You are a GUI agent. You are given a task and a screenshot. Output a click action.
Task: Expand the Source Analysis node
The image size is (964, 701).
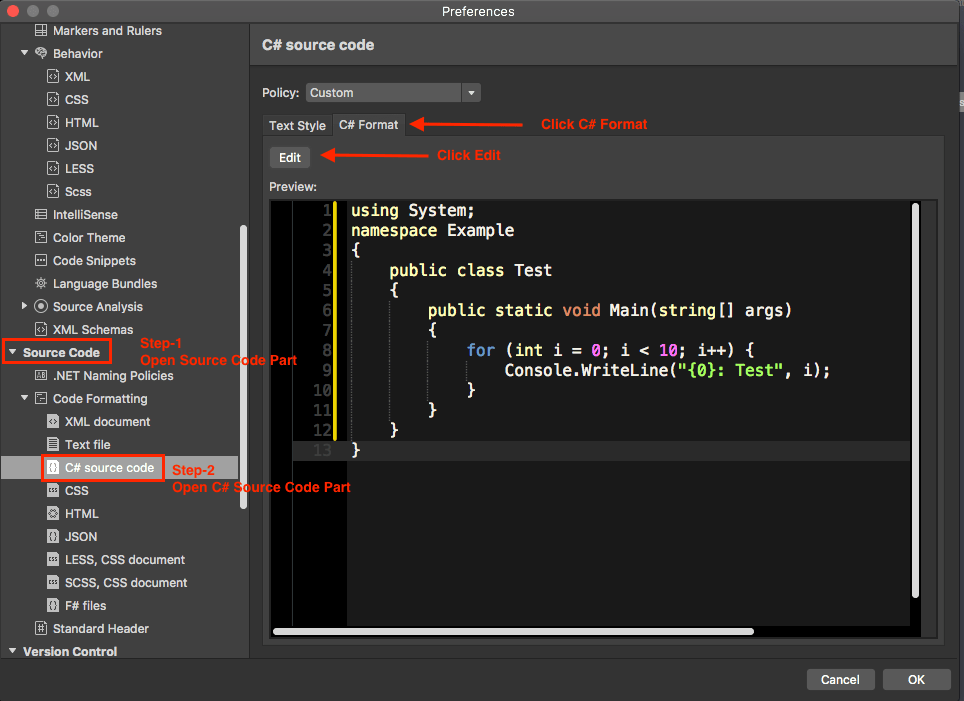click(24, 306)
